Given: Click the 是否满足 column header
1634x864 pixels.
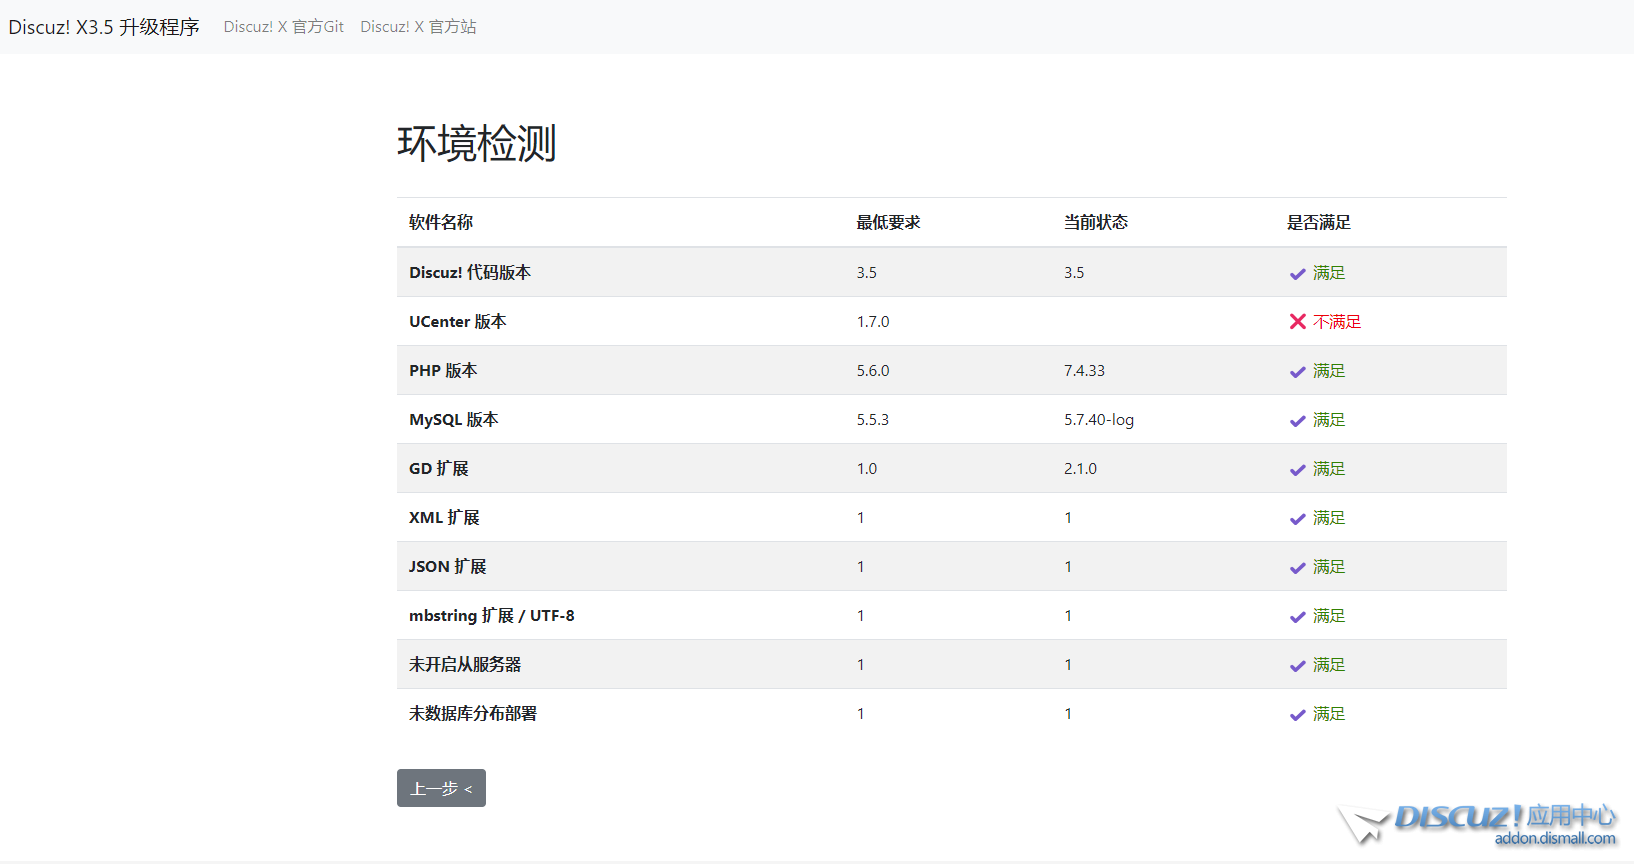Looking at the screenshot, I should click(1319, 222).
